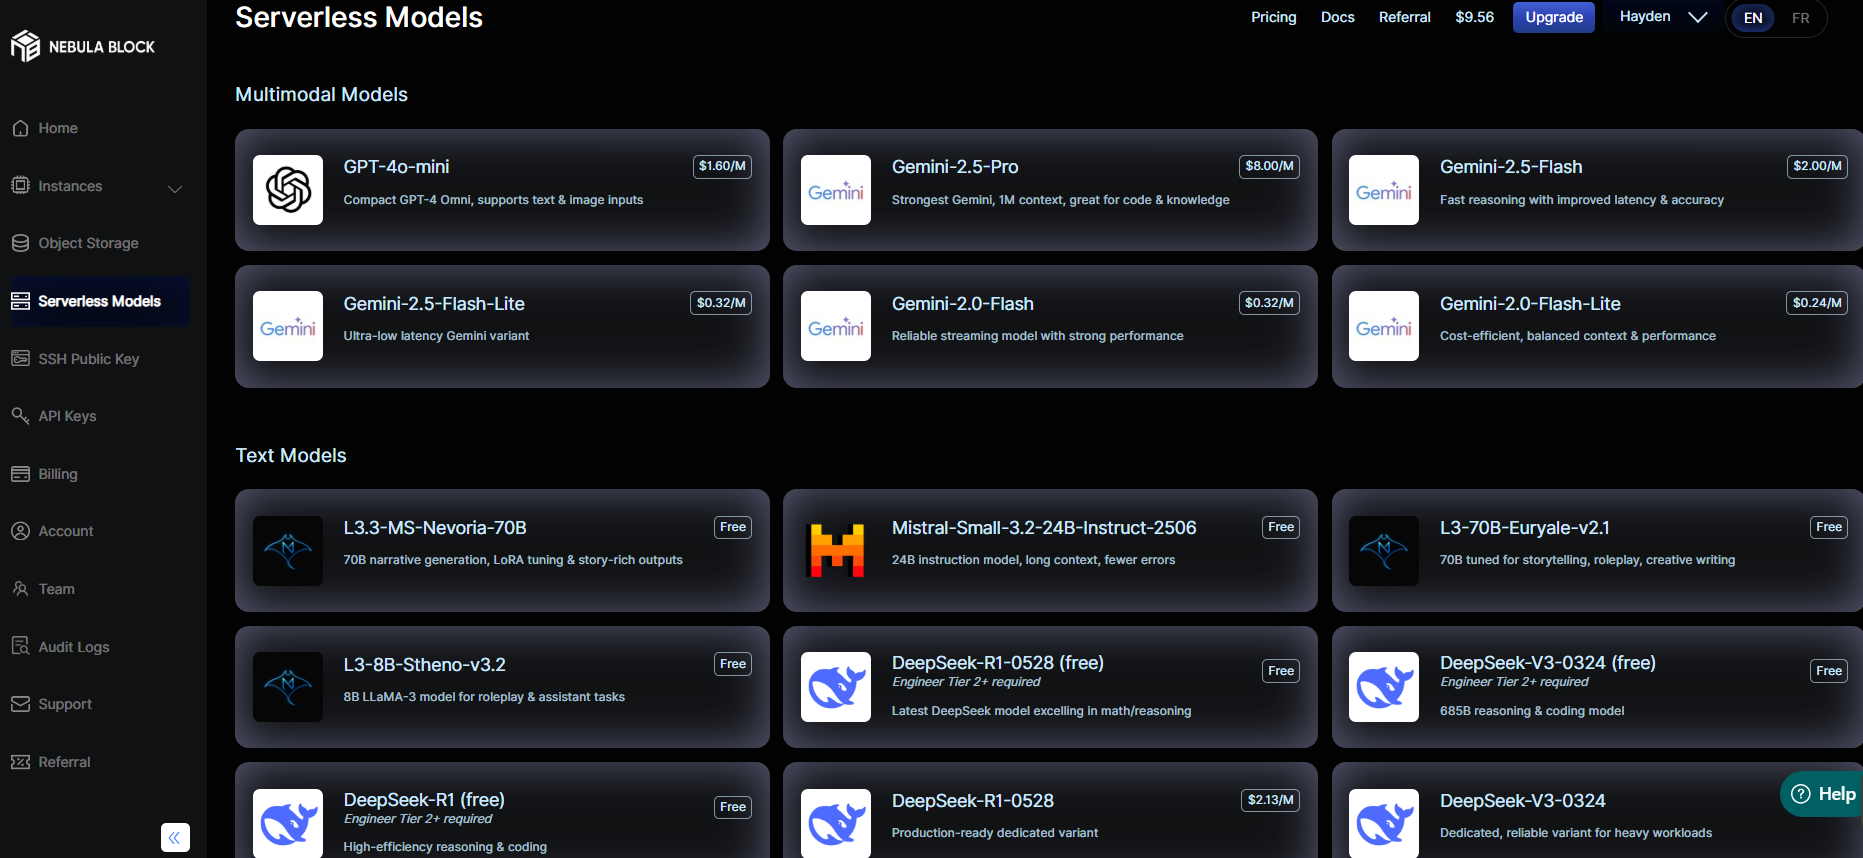Open Home in the sidebar
The width and height of the screenshot is (1863, 858).
coord(58,128)
